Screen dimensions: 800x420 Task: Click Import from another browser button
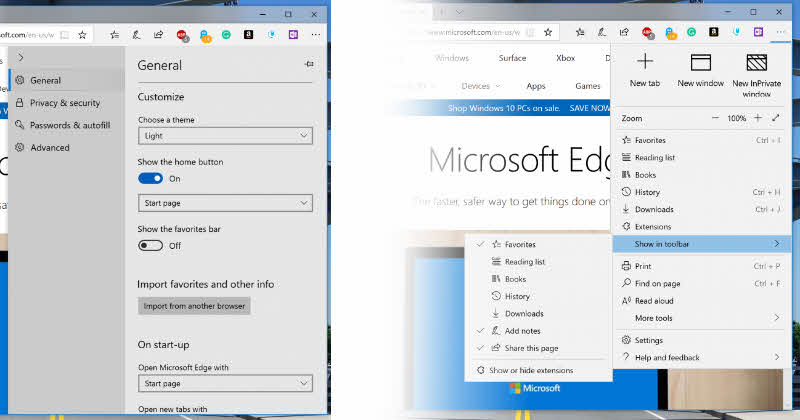(x=194, y=306)
